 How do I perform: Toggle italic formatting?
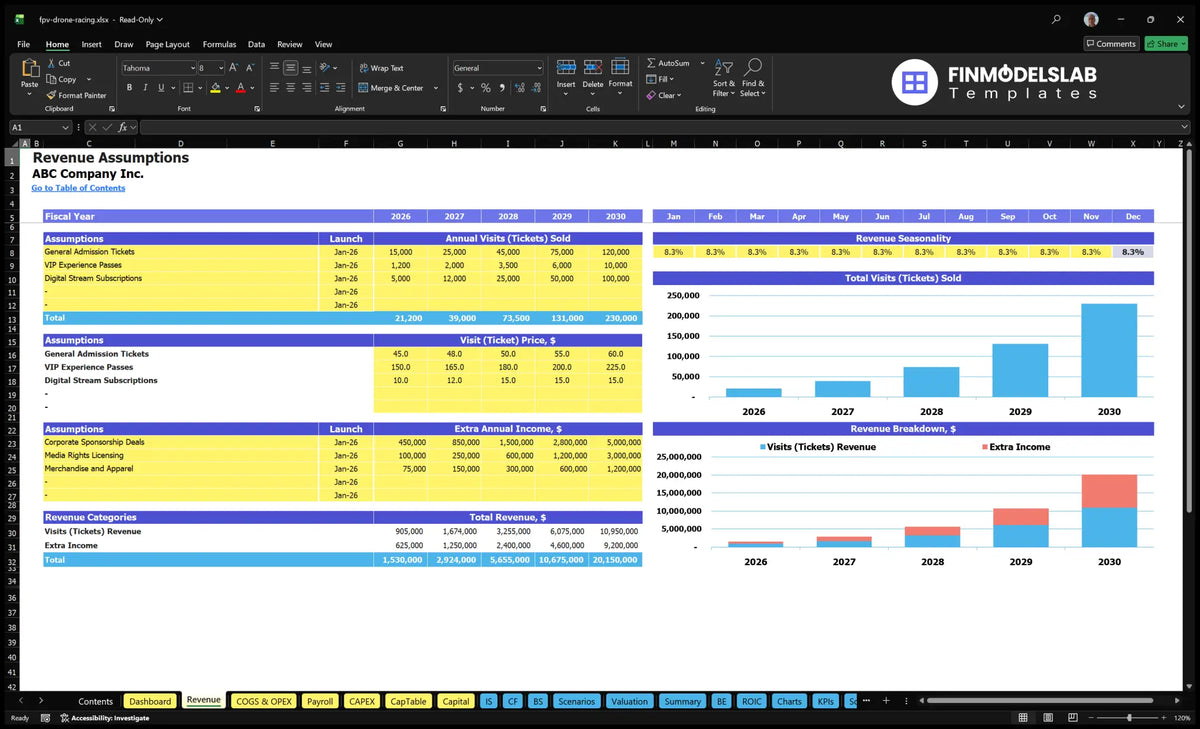coord(143,88)
